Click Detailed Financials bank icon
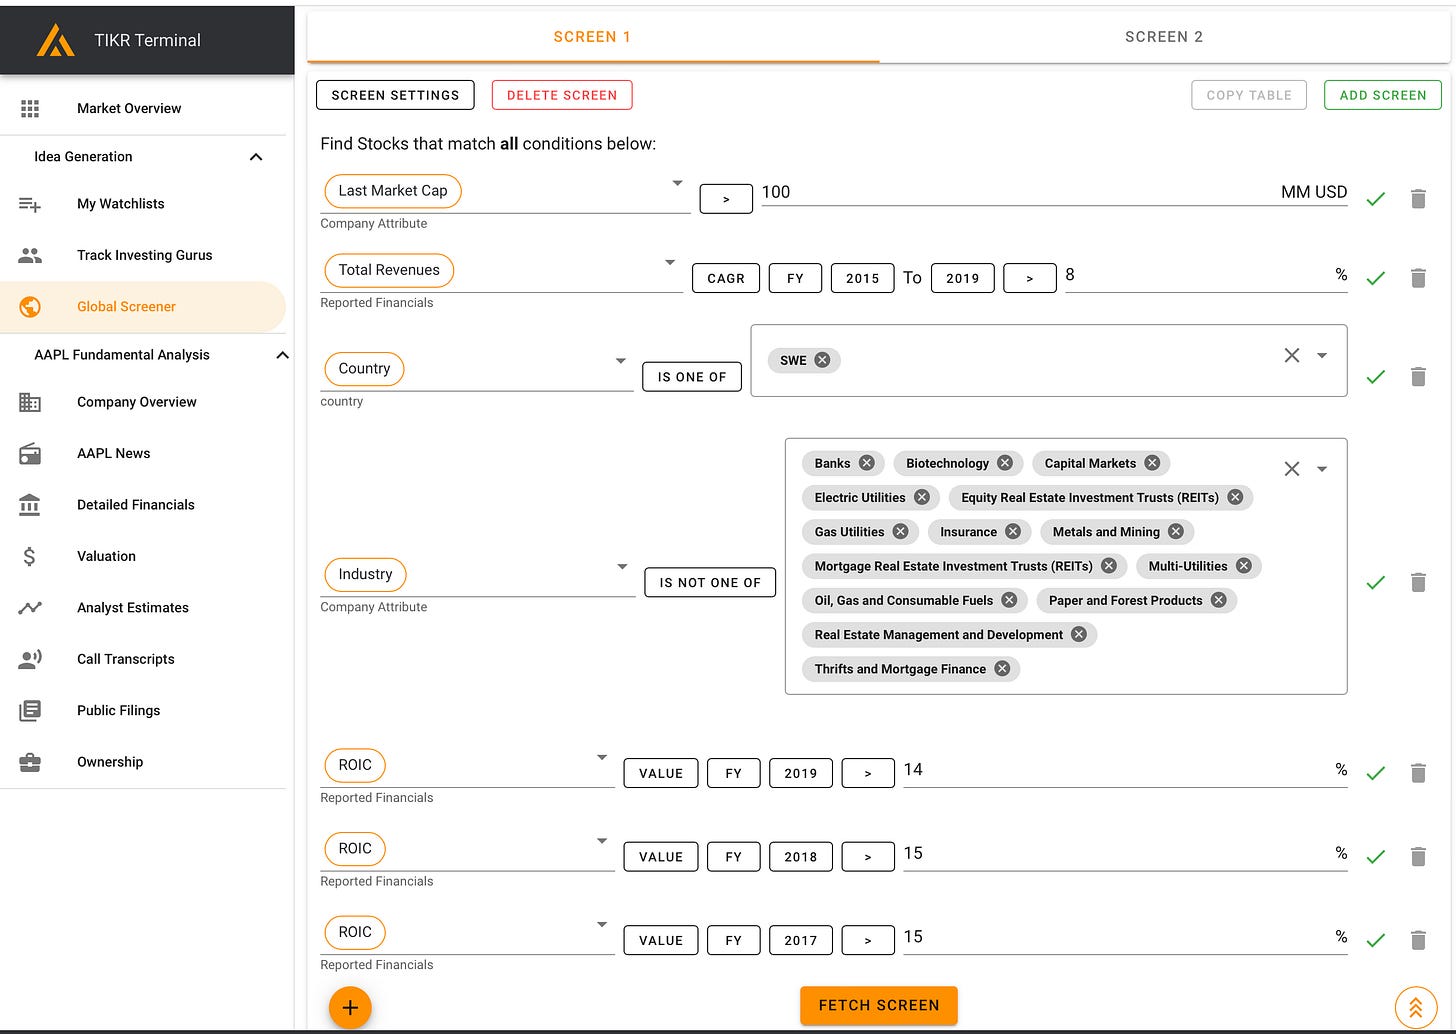The width and height of the screenshot is (1456, 1034). coord(30,504)
